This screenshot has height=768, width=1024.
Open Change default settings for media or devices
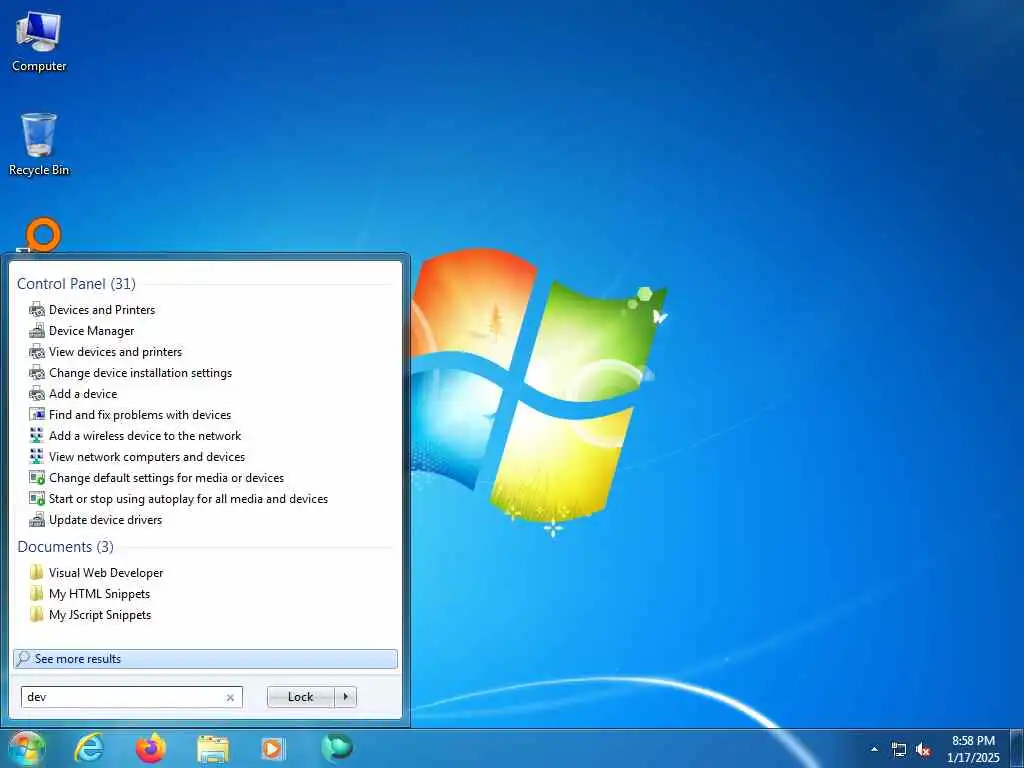point(167,478)
